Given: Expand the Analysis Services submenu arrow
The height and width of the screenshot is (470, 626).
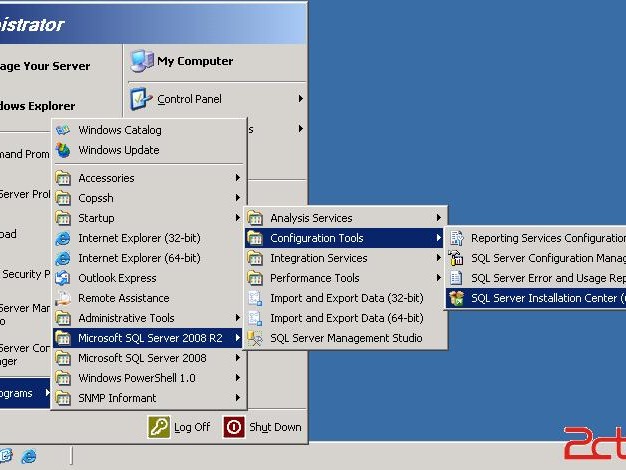Looking at the screenshot, I should [438, 217].
